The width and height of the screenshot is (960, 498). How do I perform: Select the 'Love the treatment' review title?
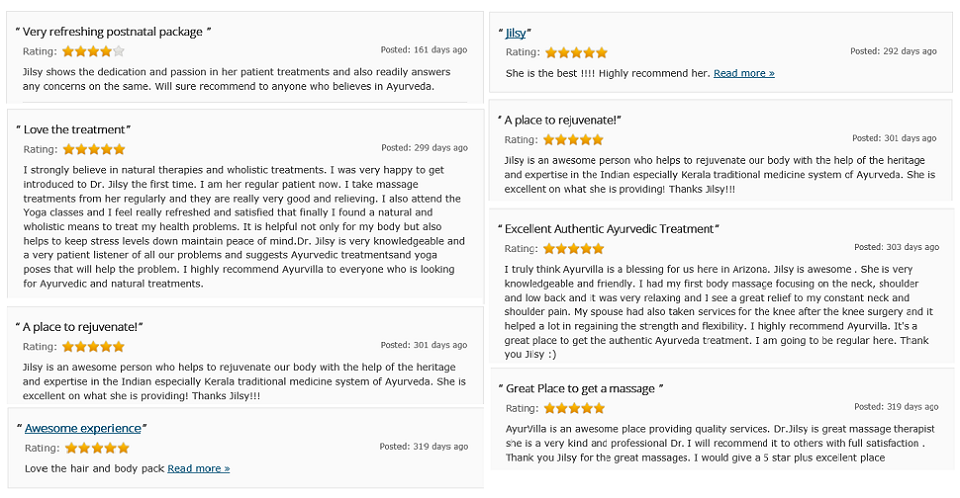coord(74,129)
